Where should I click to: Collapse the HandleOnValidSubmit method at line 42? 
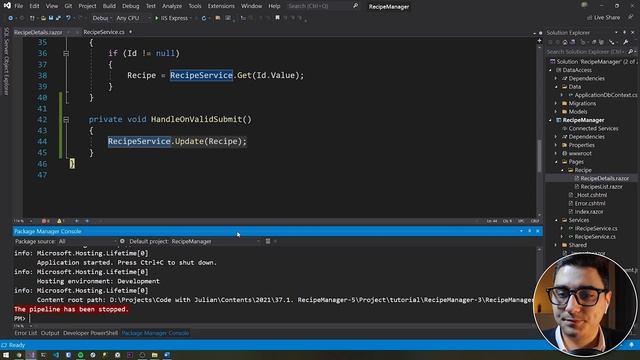pos(66,120)
